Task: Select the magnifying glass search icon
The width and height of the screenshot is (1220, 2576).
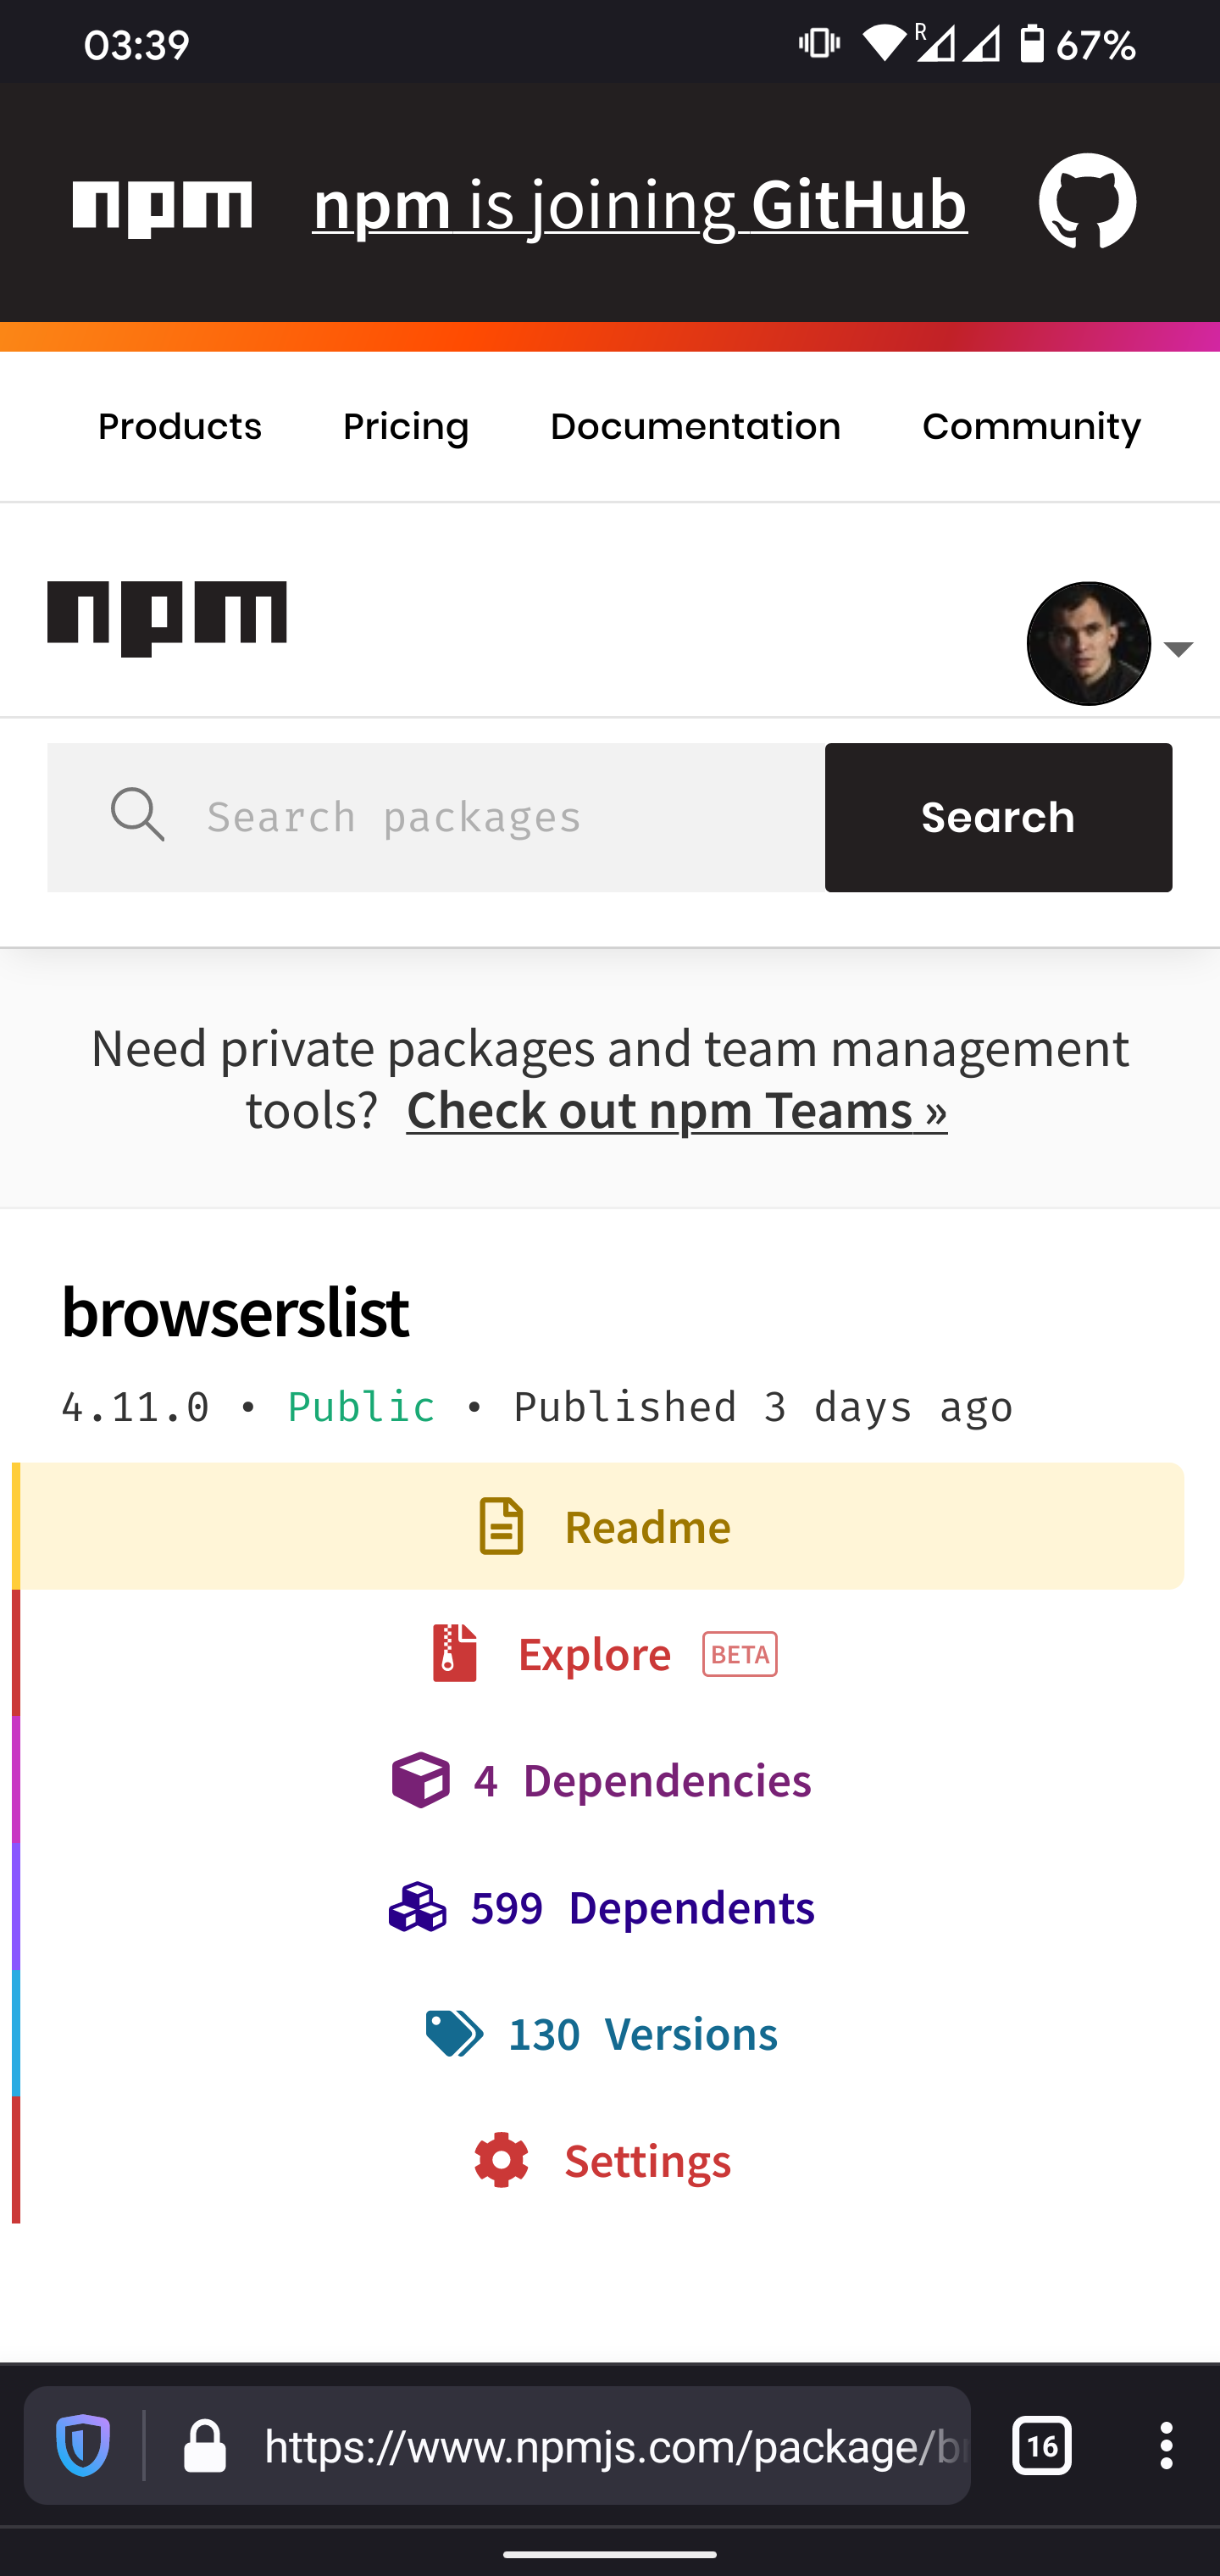Action: coord(138,816)
